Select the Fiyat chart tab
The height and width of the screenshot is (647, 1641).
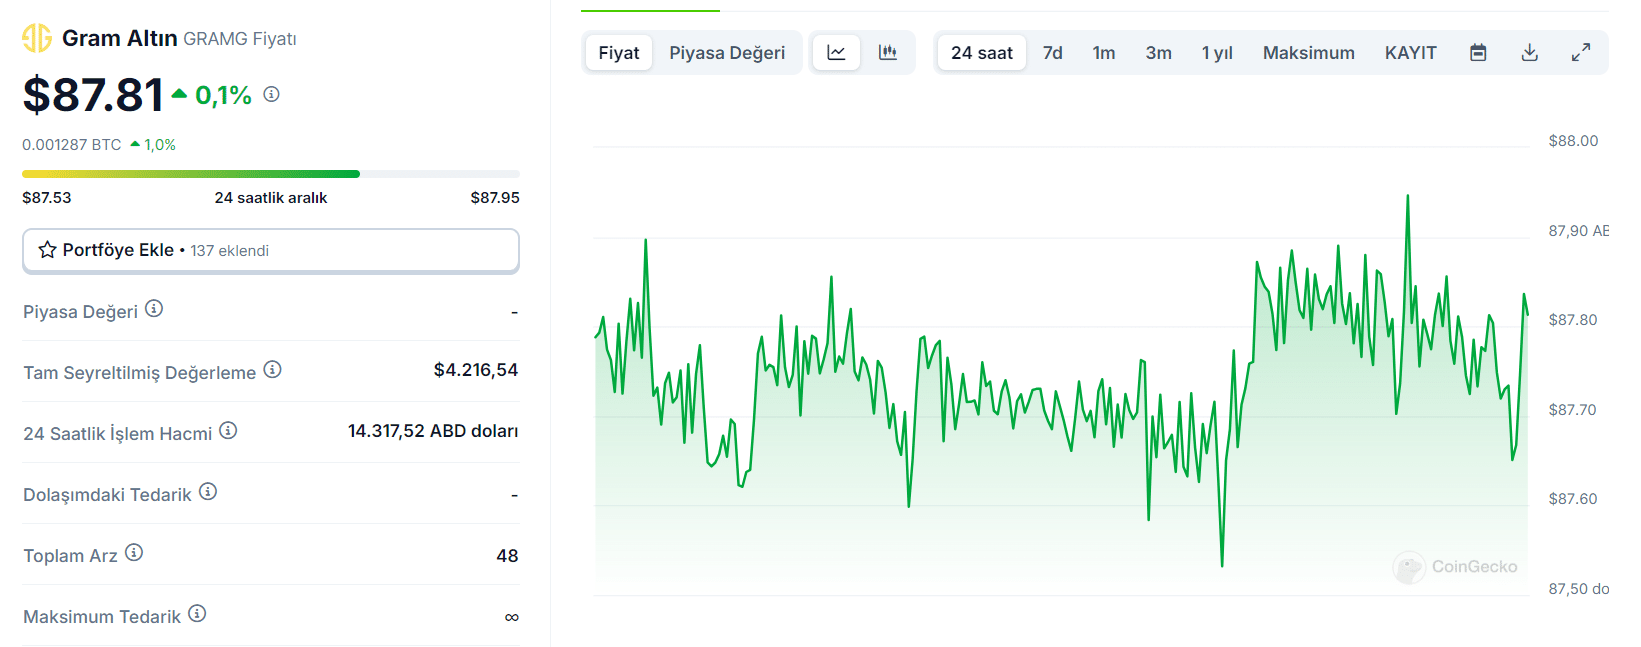click(x=618, y=53)
